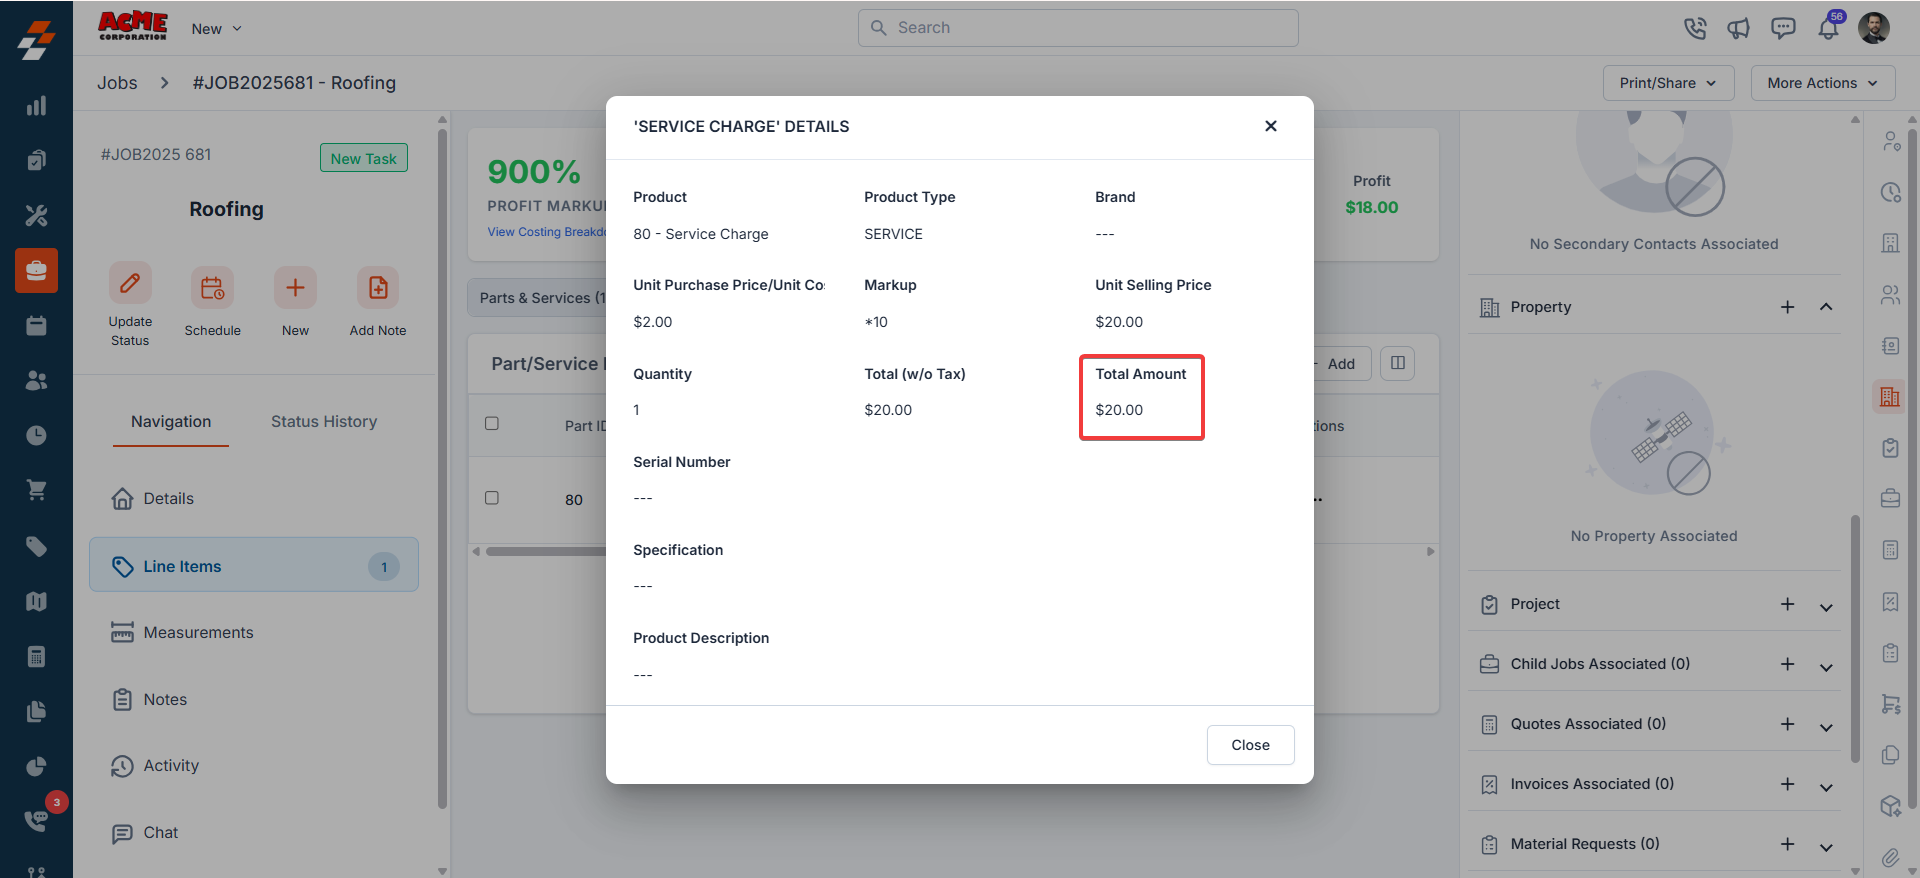Click the New Task status badge
Viewport: 1920px width, 878px height.
point(364,158)
